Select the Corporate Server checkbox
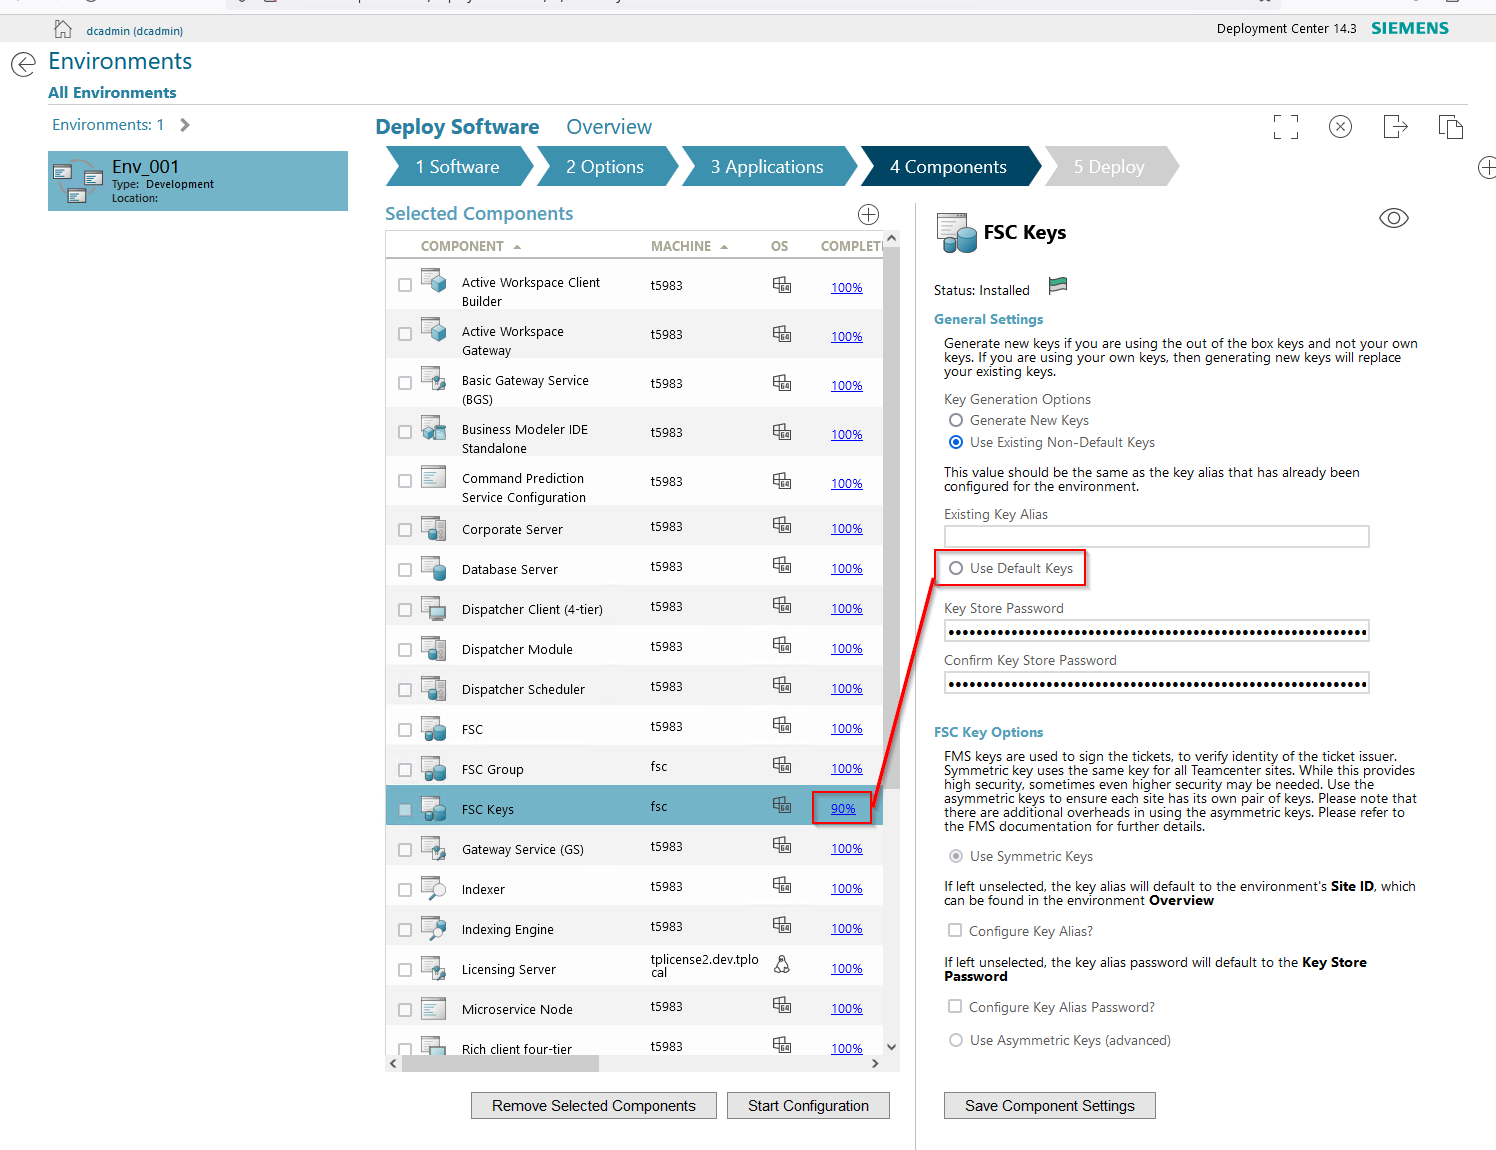This screenshot has height=1150, width=1496. [x=405, y=530]
